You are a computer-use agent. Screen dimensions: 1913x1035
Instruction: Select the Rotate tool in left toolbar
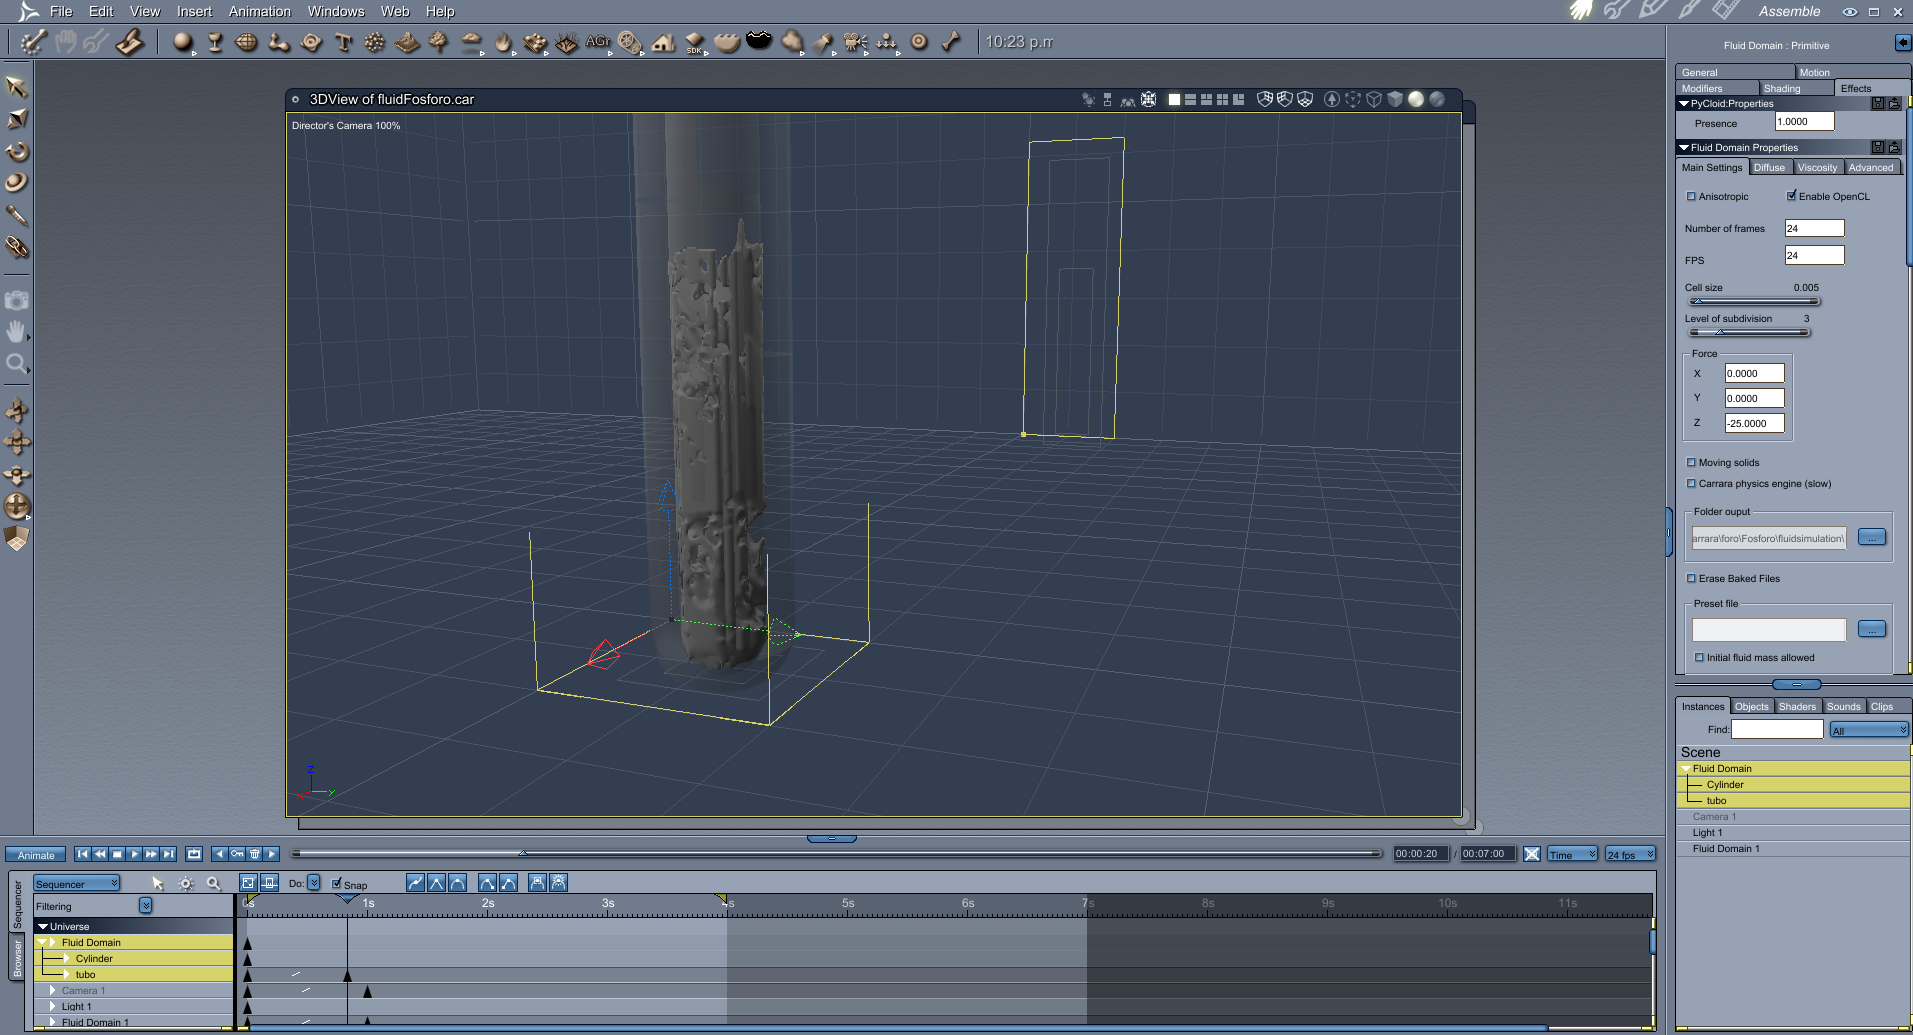click(x=17, y=151)
